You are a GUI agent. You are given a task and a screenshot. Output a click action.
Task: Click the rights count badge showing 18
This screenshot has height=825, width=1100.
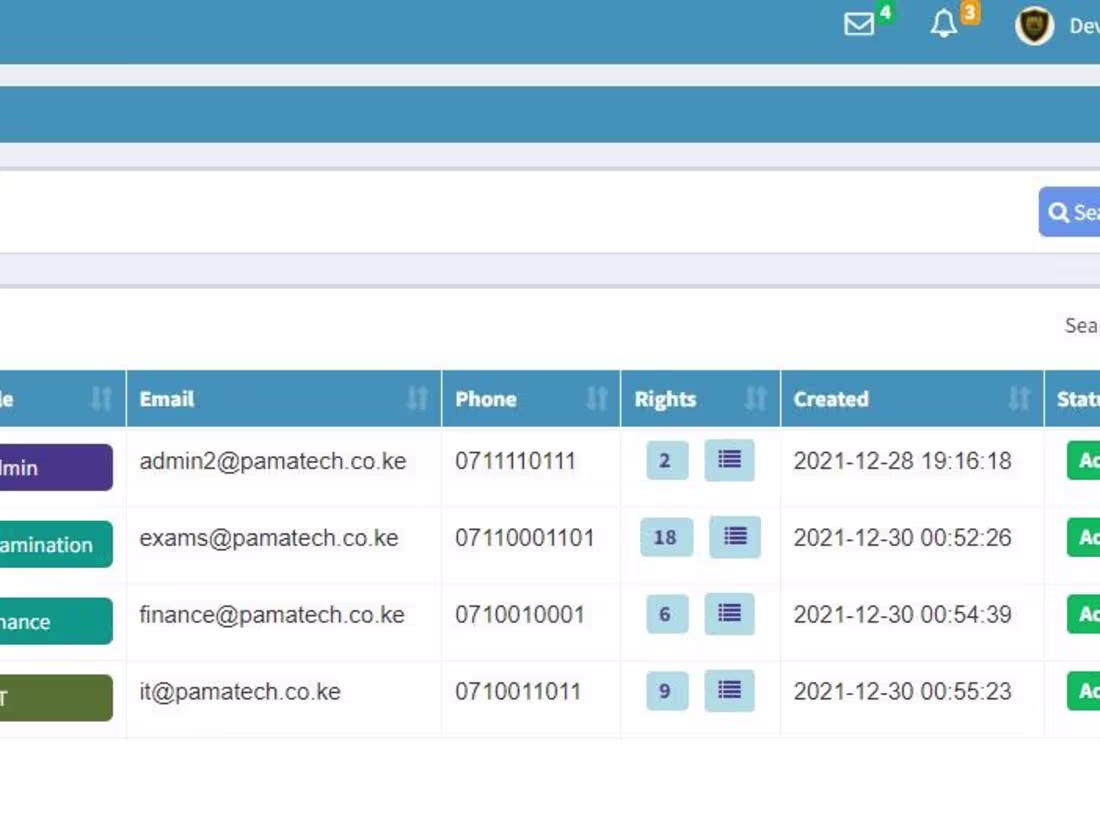(665, 537)
